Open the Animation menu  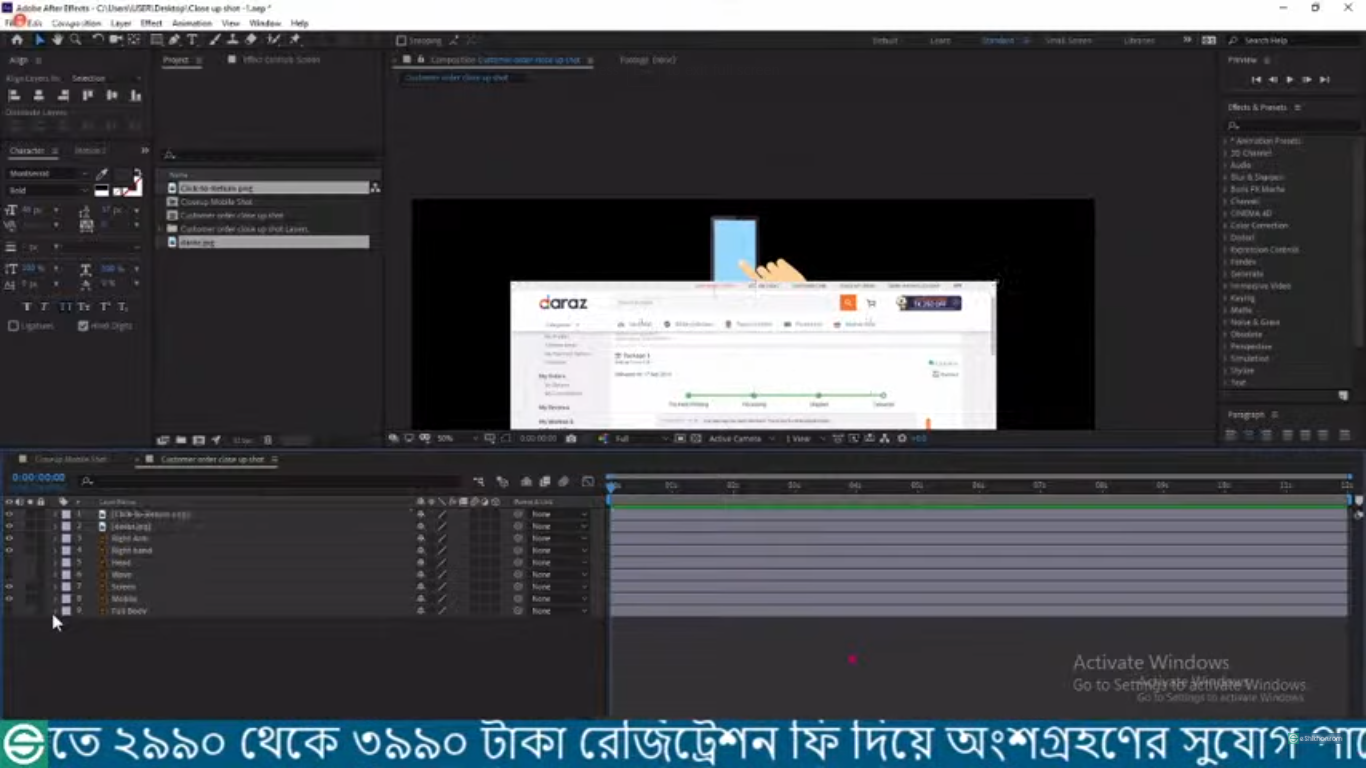coord(192,23)
